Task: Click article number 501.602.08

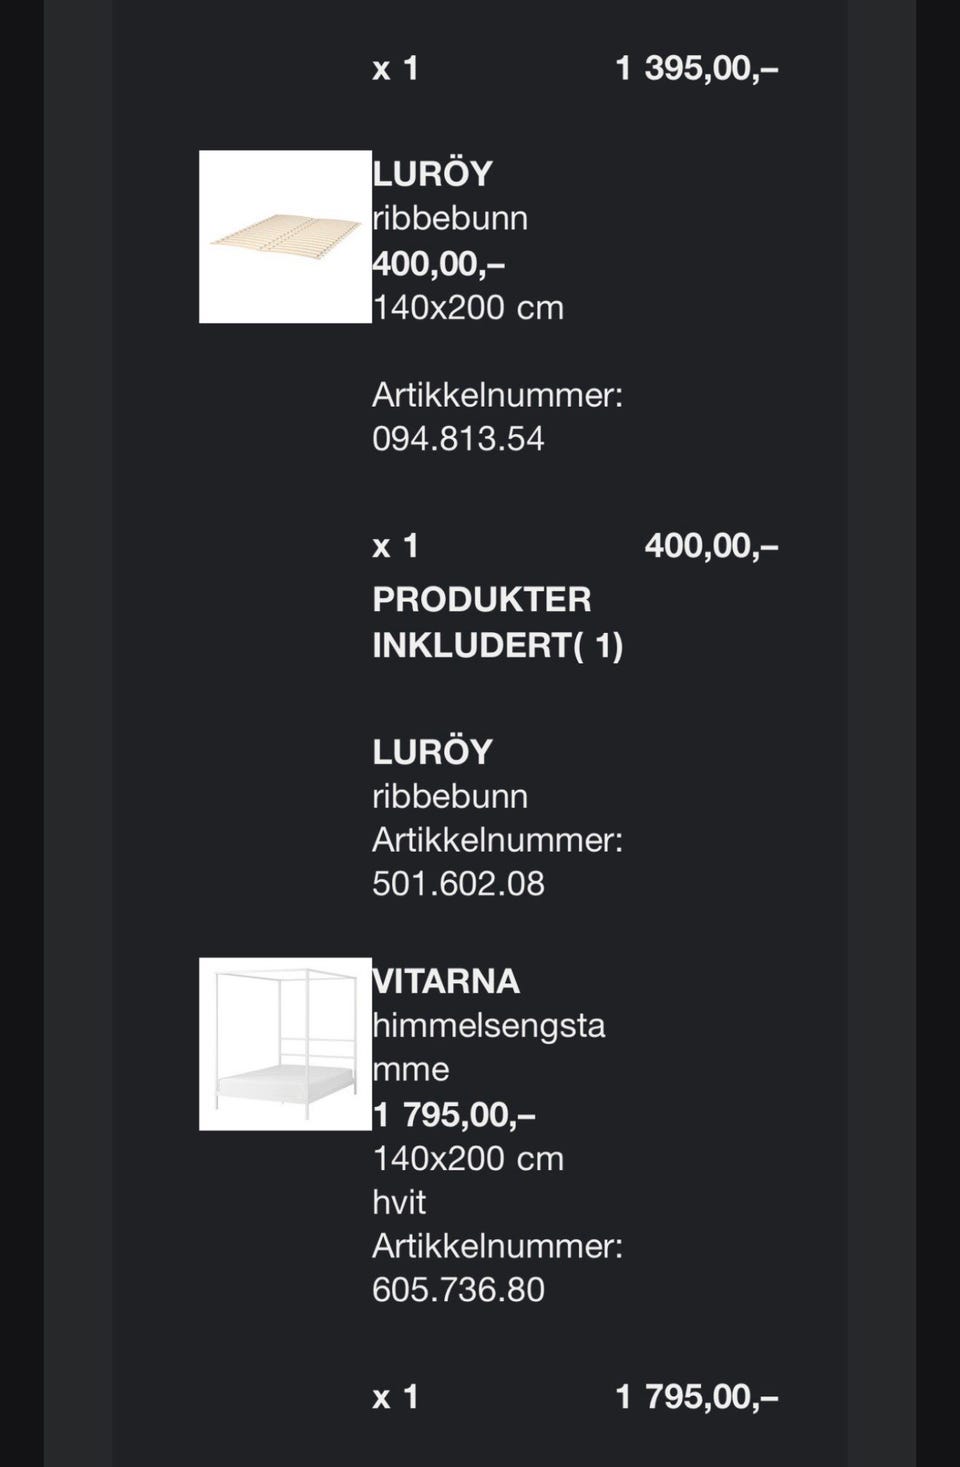Action: tap(458, 884)
